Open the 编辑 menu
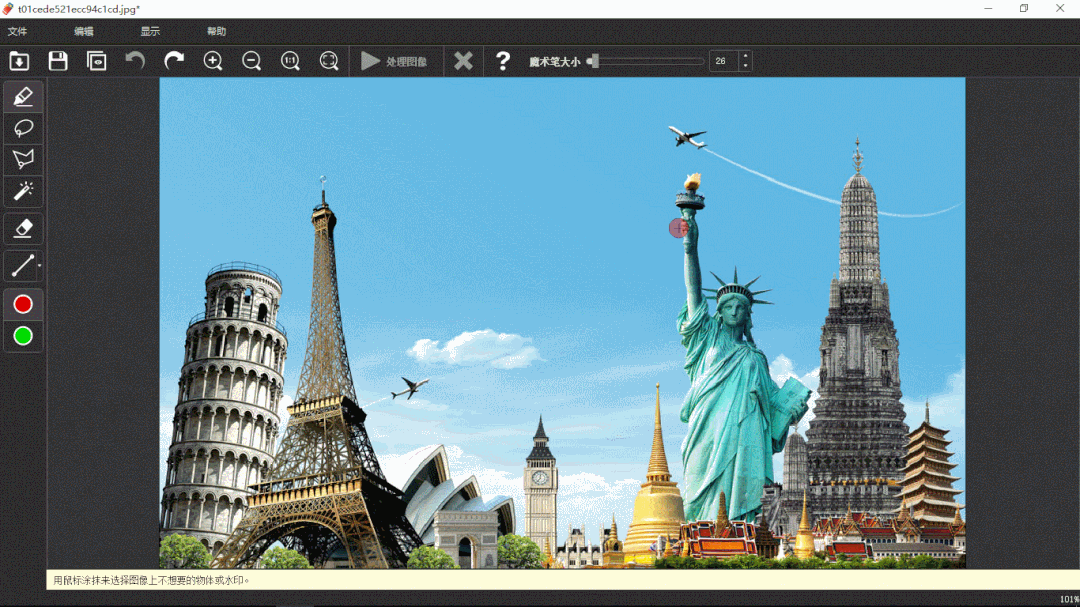 click(84, 32)
